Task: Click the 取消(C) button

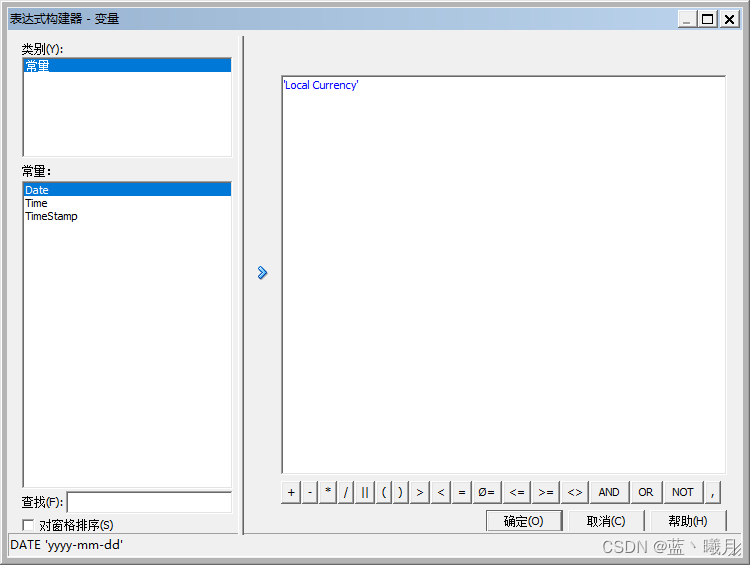Action: (606, 521)
